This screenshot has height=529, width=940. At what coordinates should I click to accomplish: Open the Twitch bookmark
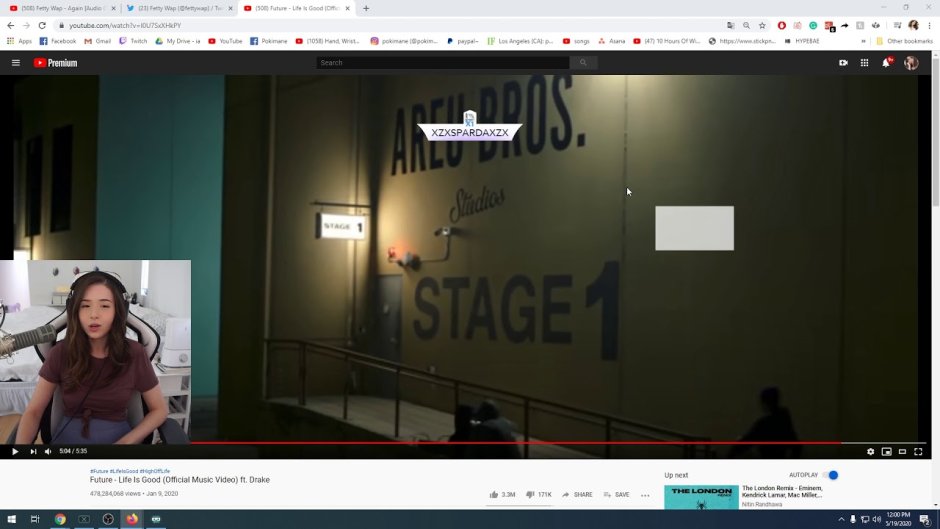[132, 41]
